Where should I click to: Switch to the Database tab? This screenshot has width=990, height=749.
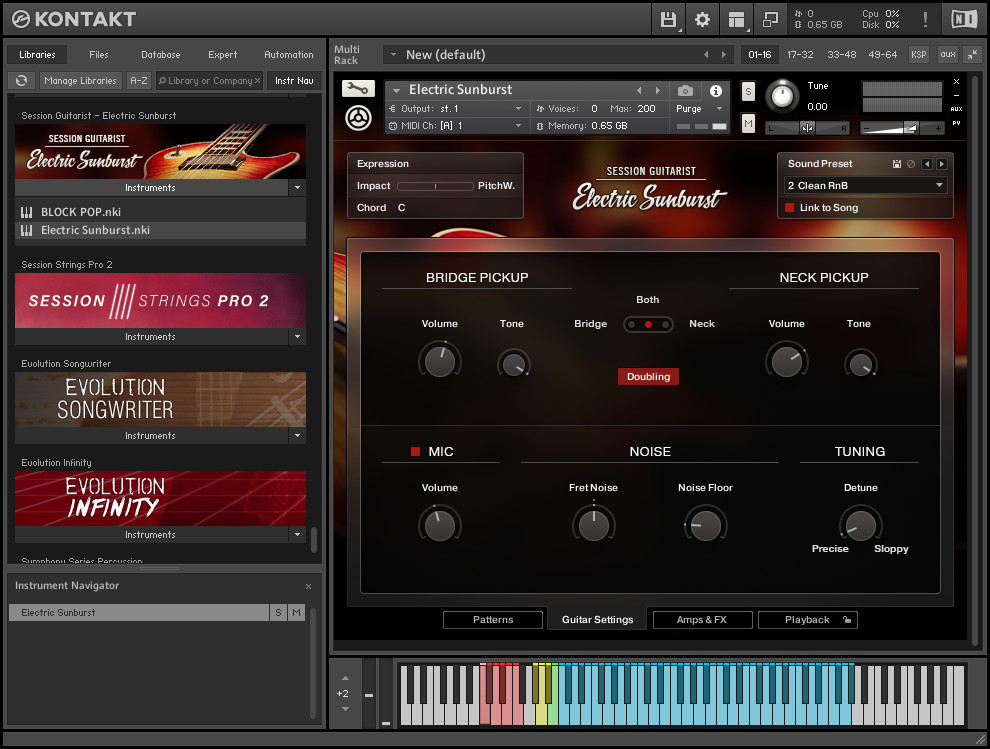pos(160,55)
